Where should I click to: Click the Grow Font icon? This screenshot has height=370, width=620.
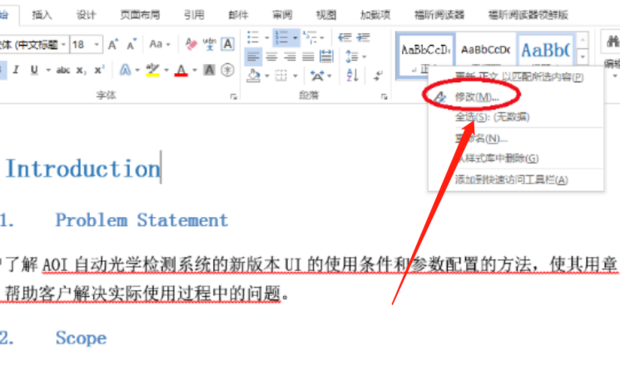(113, 44)
